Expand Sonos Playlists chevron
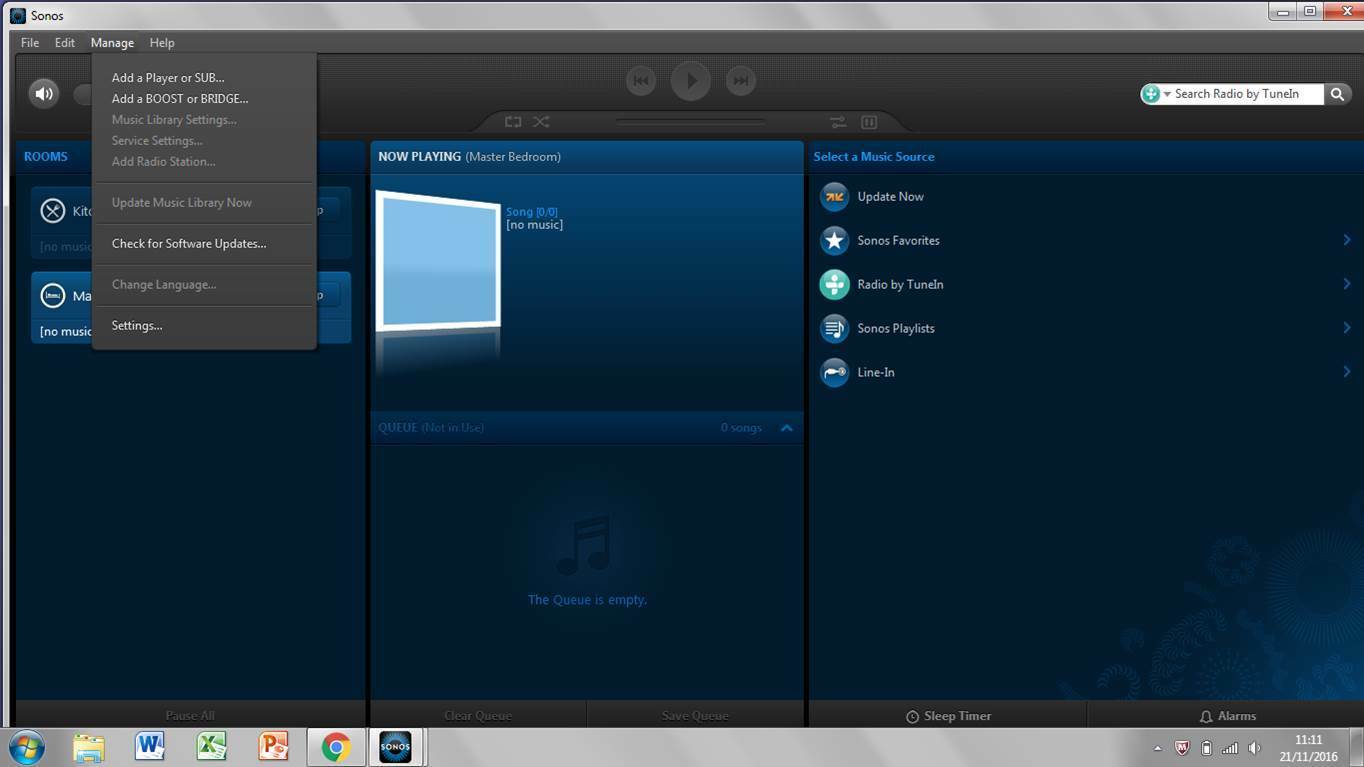Screen dimensions: 1364x767 click(1347, 328)
